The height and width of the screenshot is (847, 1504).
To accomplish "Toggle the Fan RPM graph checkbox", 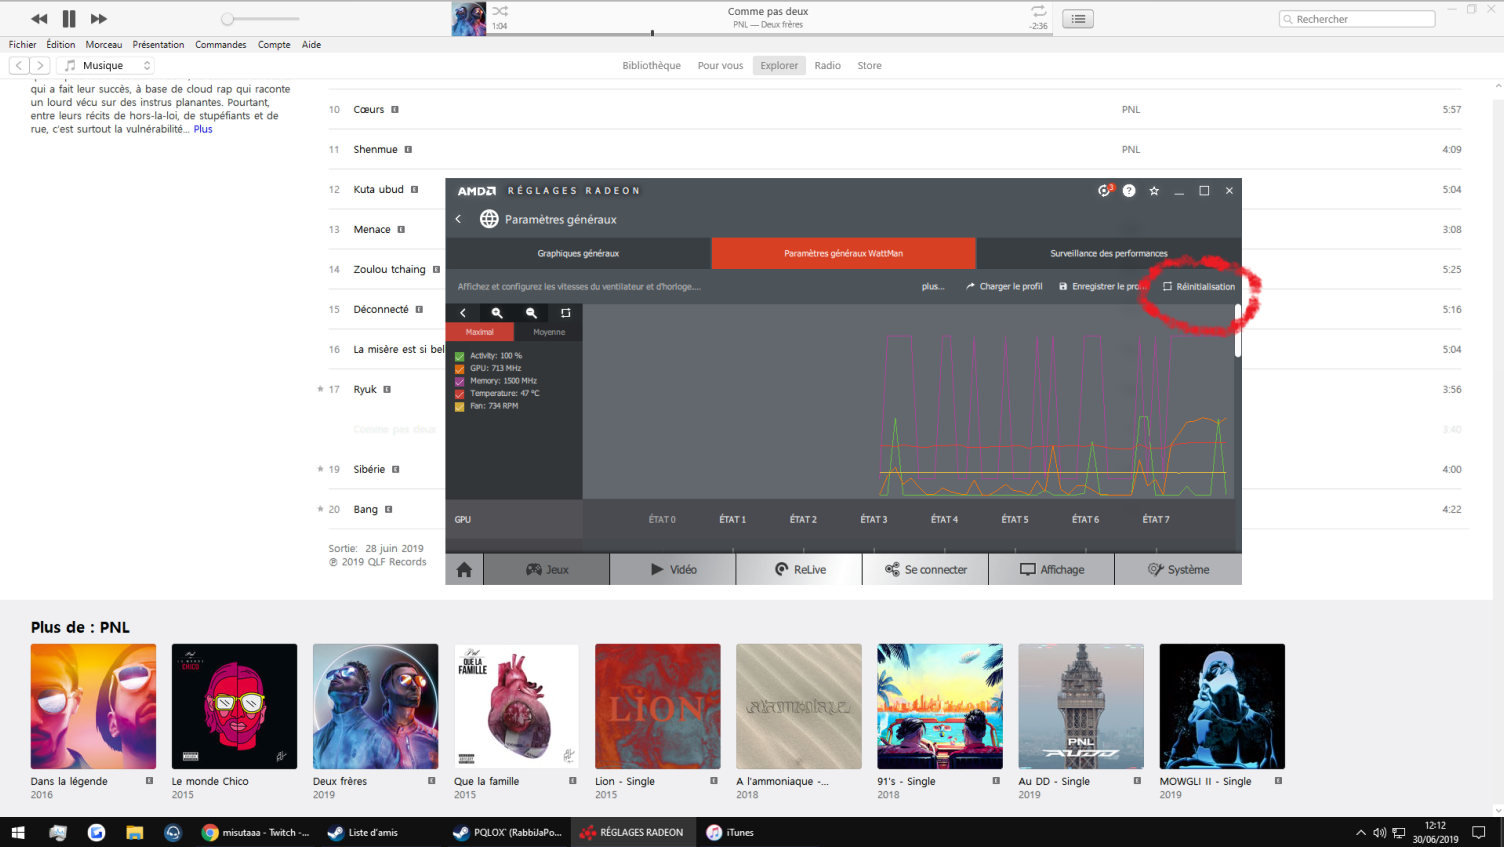I will [x=460, y=407].
